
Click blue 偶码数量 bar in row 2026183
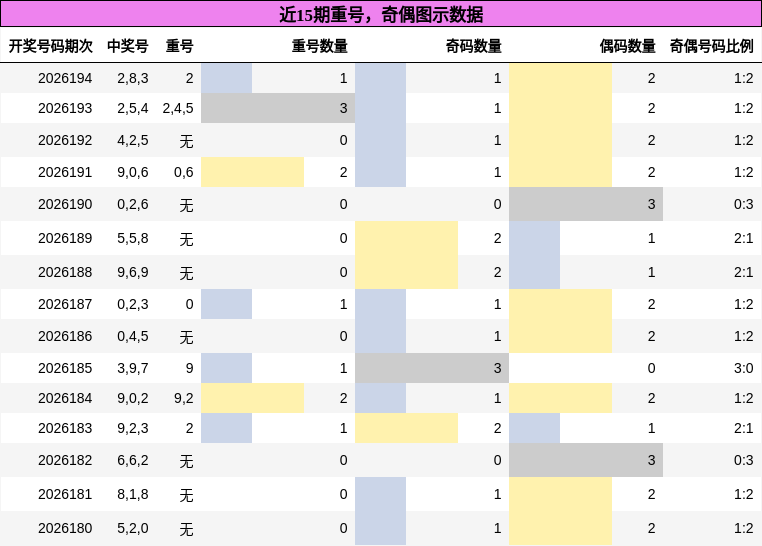pos(535,428)
